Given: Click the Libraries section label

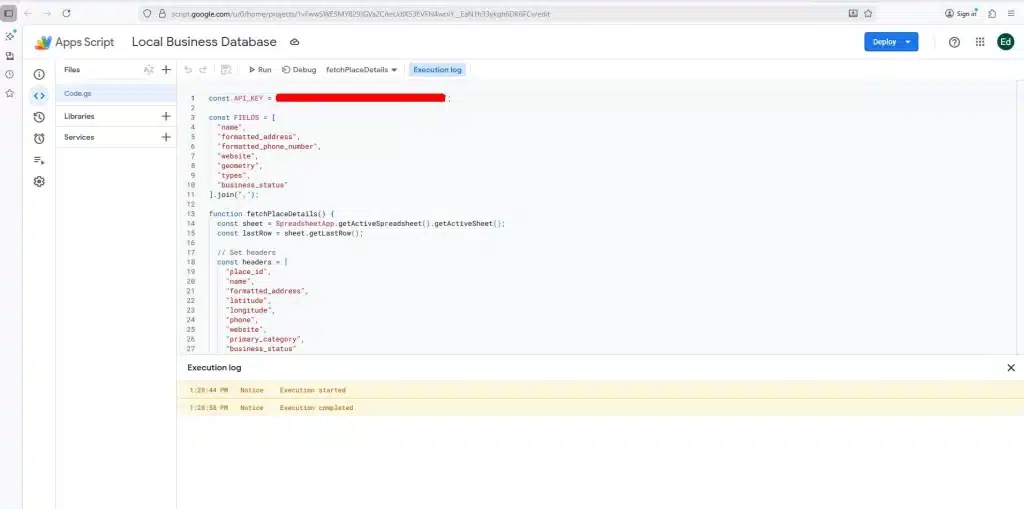Looking at the screenshot, I should (x=79, y=116).
